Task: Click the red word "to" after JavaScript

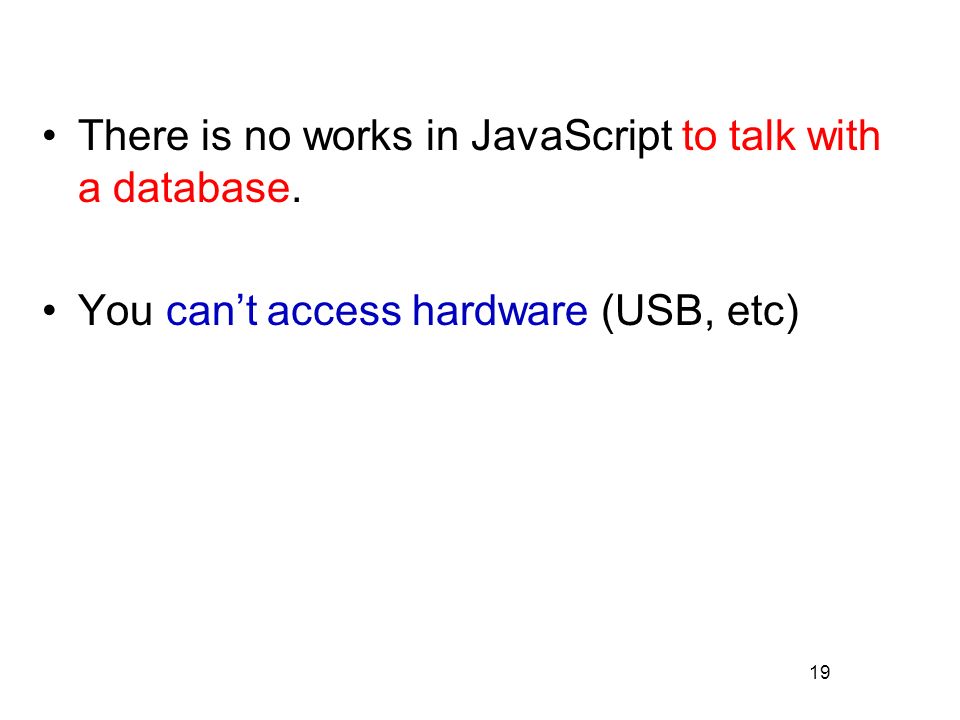Action: coord(700,136)
